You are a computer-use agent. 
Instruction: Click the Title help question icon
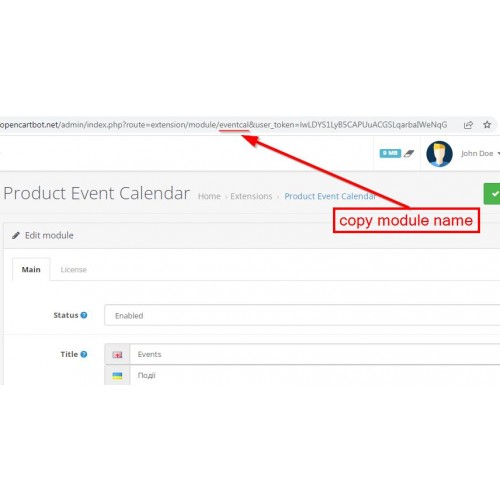(x=84, y=354)
